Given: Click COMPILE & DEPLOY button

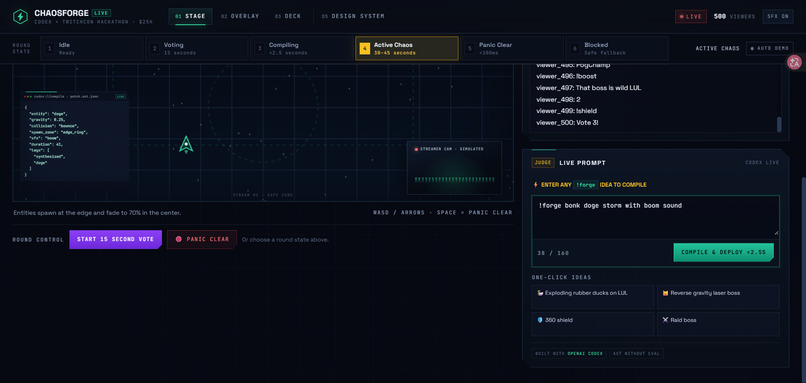Looking at the screenshot, I should pos(723,252).
